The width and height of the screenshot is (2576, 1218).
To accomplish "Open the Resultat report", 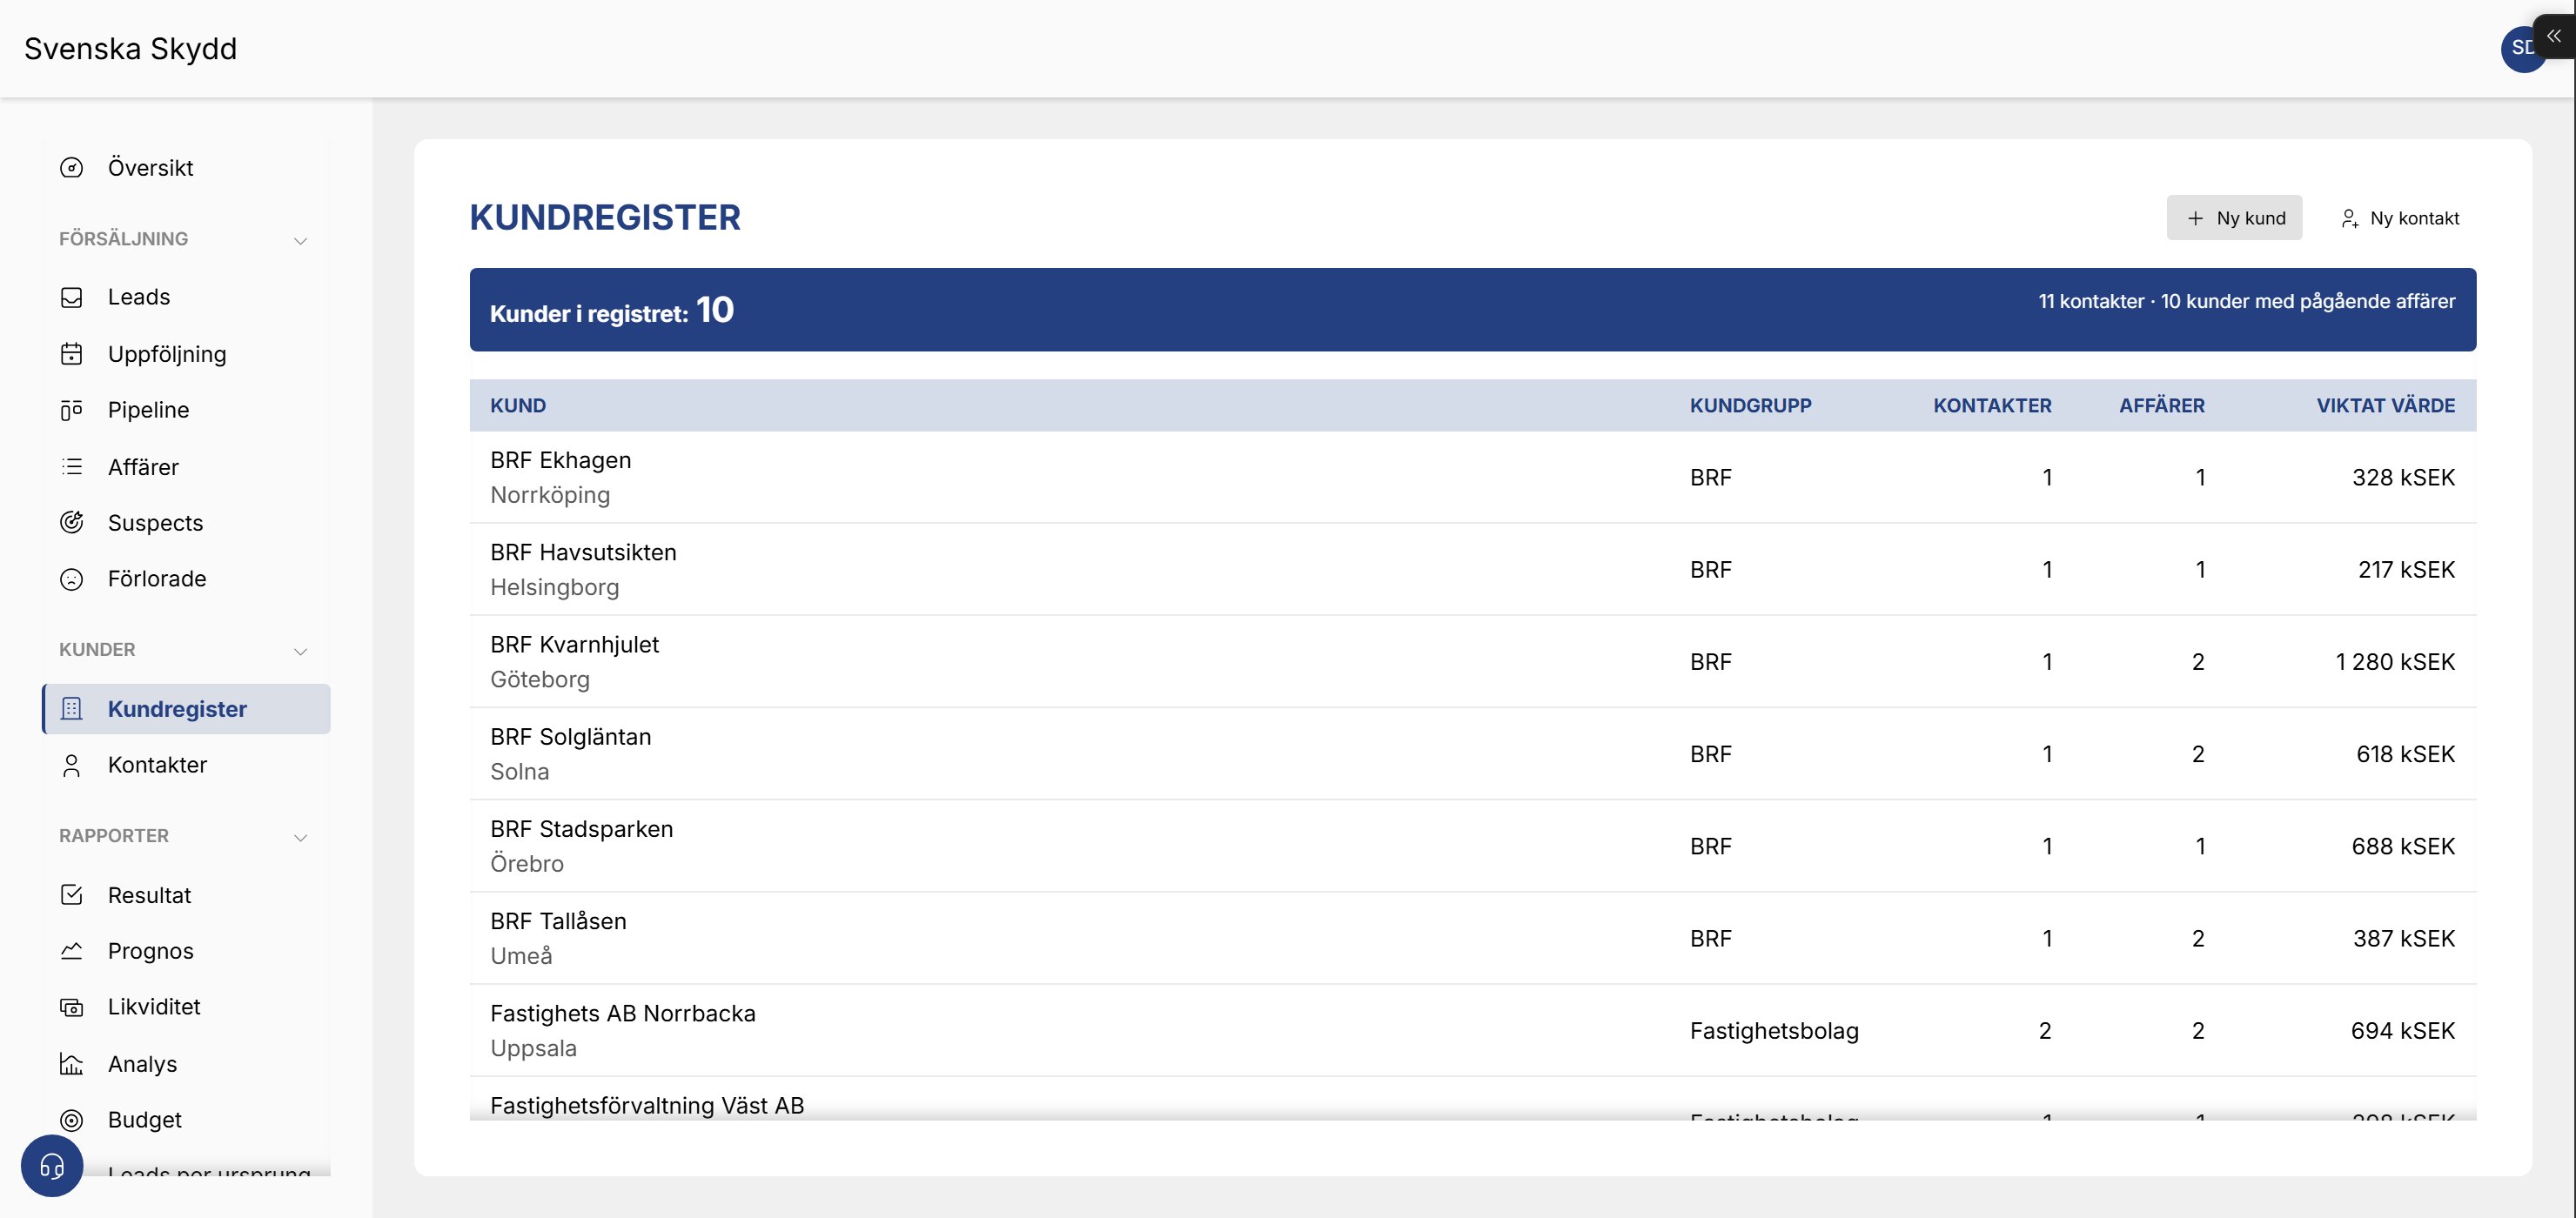I will (186, 895).
